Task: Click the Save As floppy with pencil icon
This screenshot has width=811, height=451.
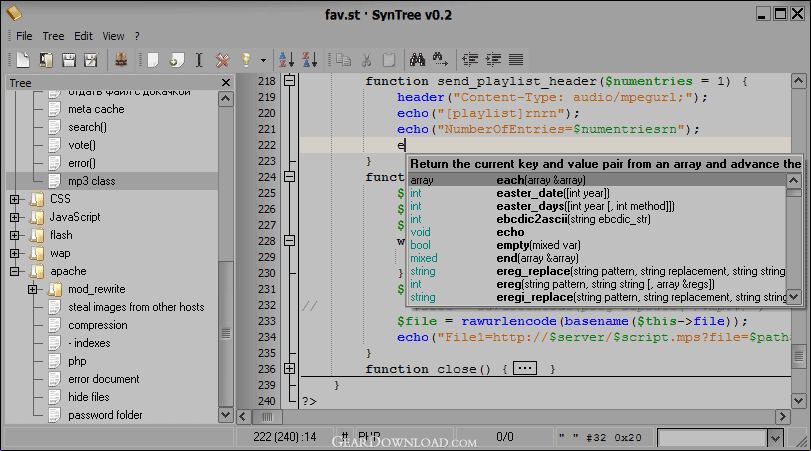Action: click(91, 60)
